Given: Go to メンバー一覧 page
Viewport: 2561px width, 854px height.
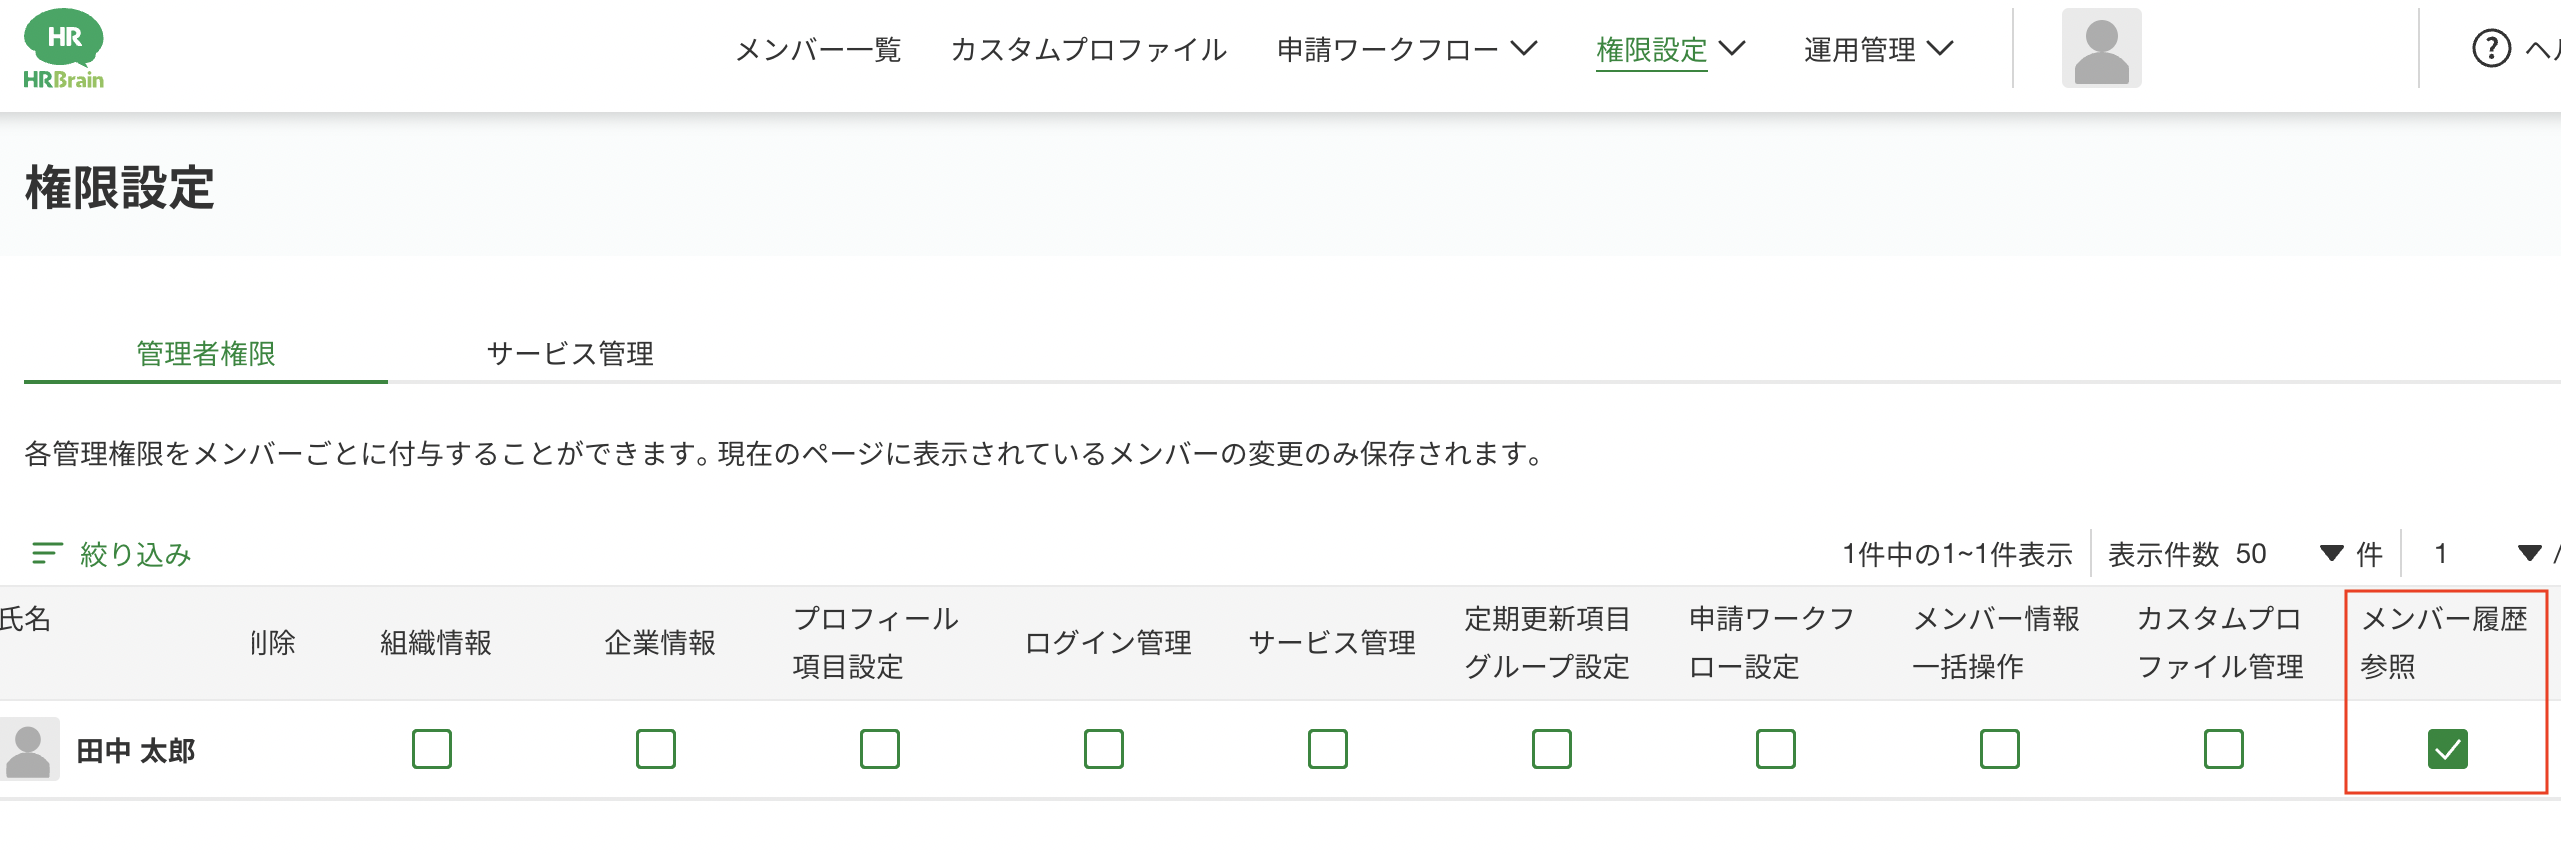Looking at the screenshot, I should (x=818, y=49).
